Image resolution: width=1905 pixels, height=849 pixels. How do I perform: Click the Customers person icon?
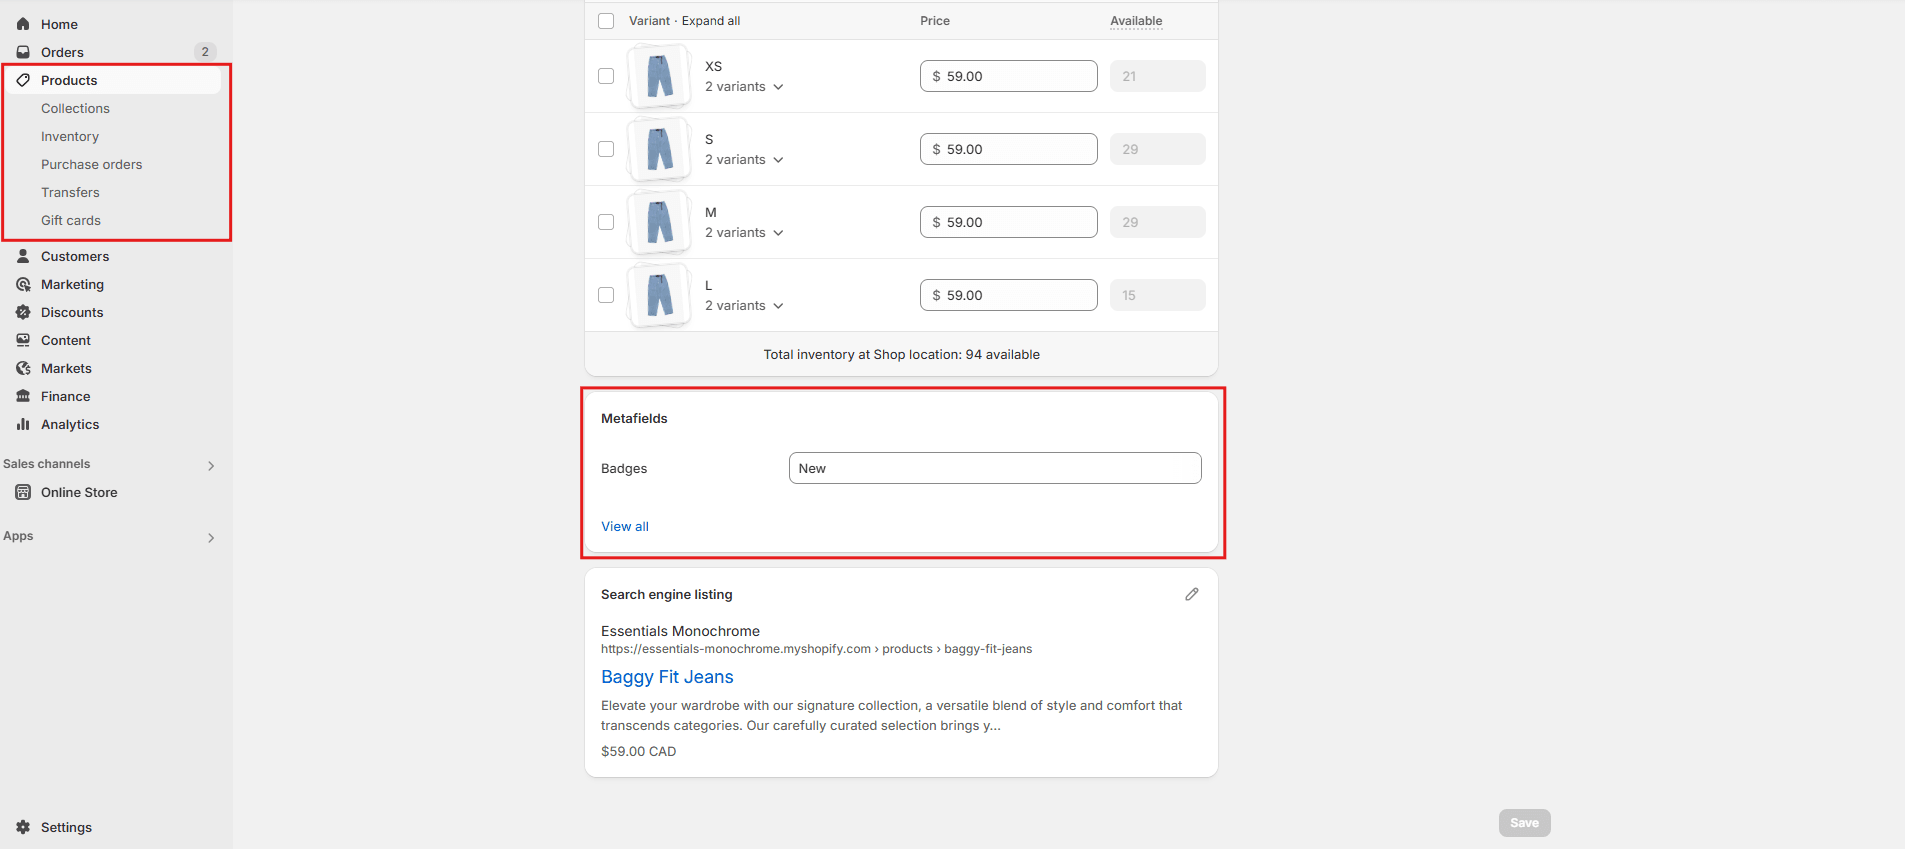(x=23, y=256)
